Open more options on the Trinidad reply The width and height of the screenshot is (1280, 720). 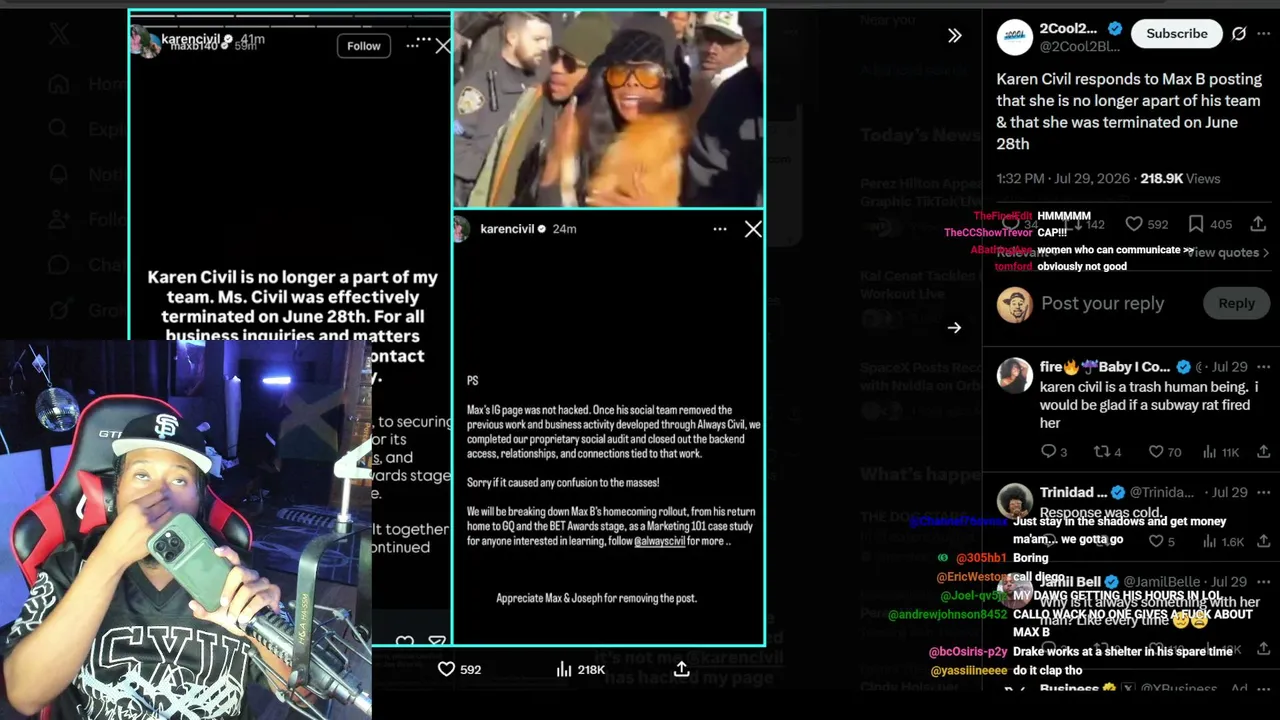(x=1264, y=492)
